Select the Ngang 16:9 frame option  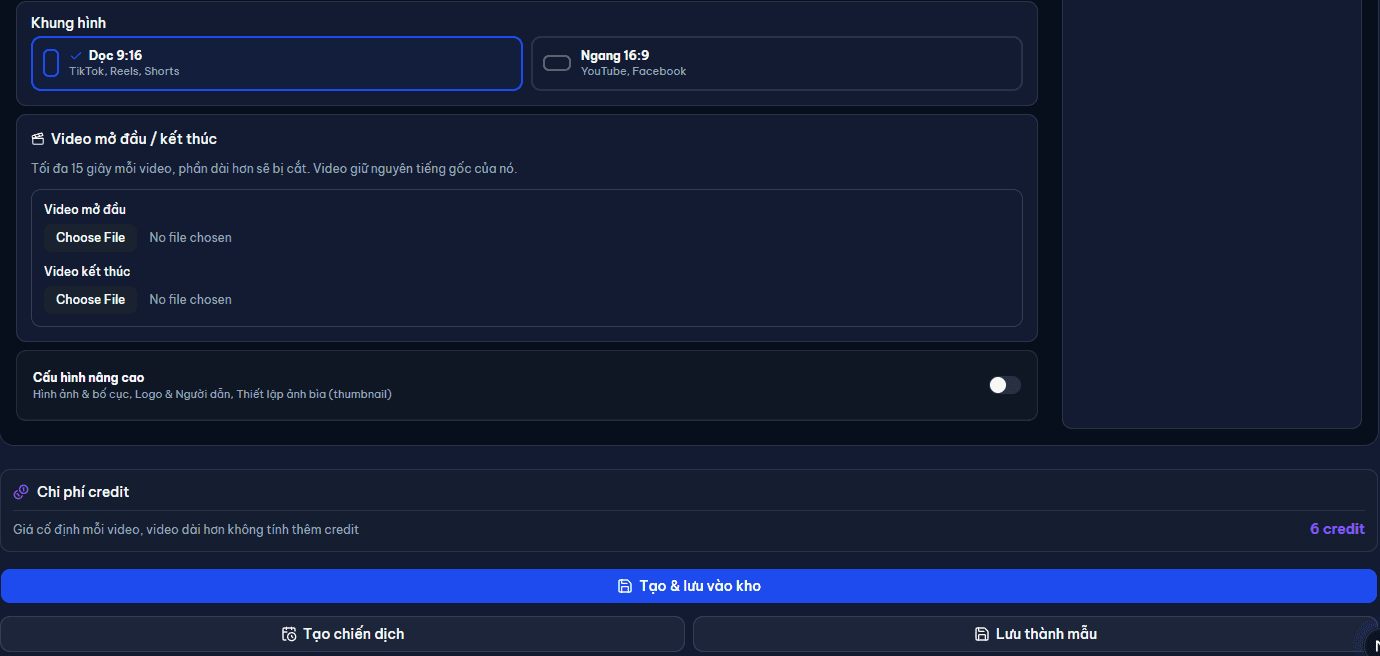[777, 64]
